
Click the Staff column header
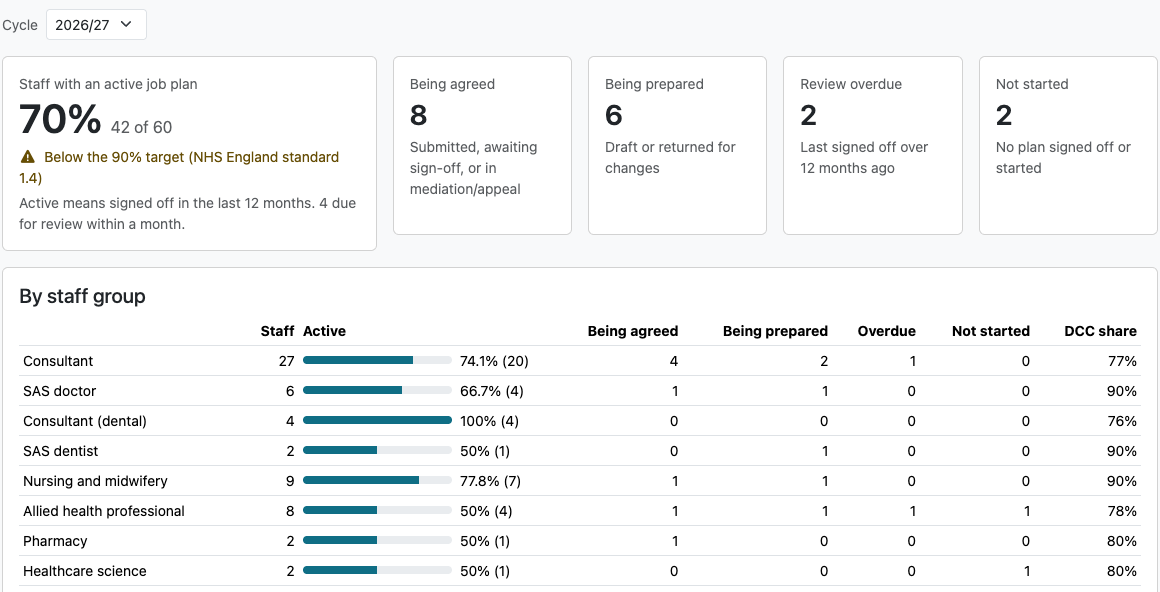coord(277,331)
